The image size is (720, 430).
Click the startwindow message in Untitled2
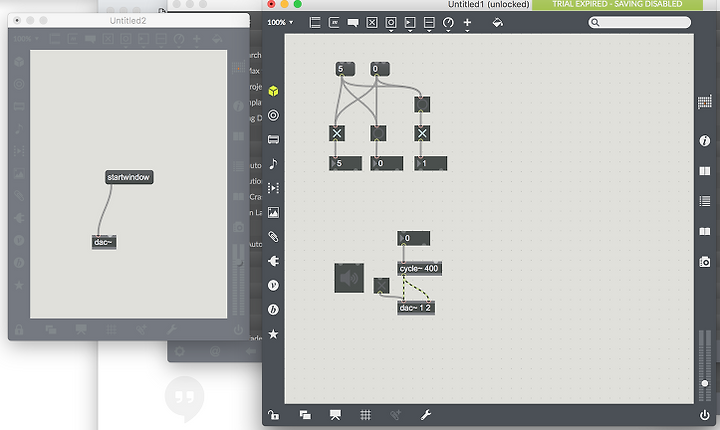(x=129, y=177)
